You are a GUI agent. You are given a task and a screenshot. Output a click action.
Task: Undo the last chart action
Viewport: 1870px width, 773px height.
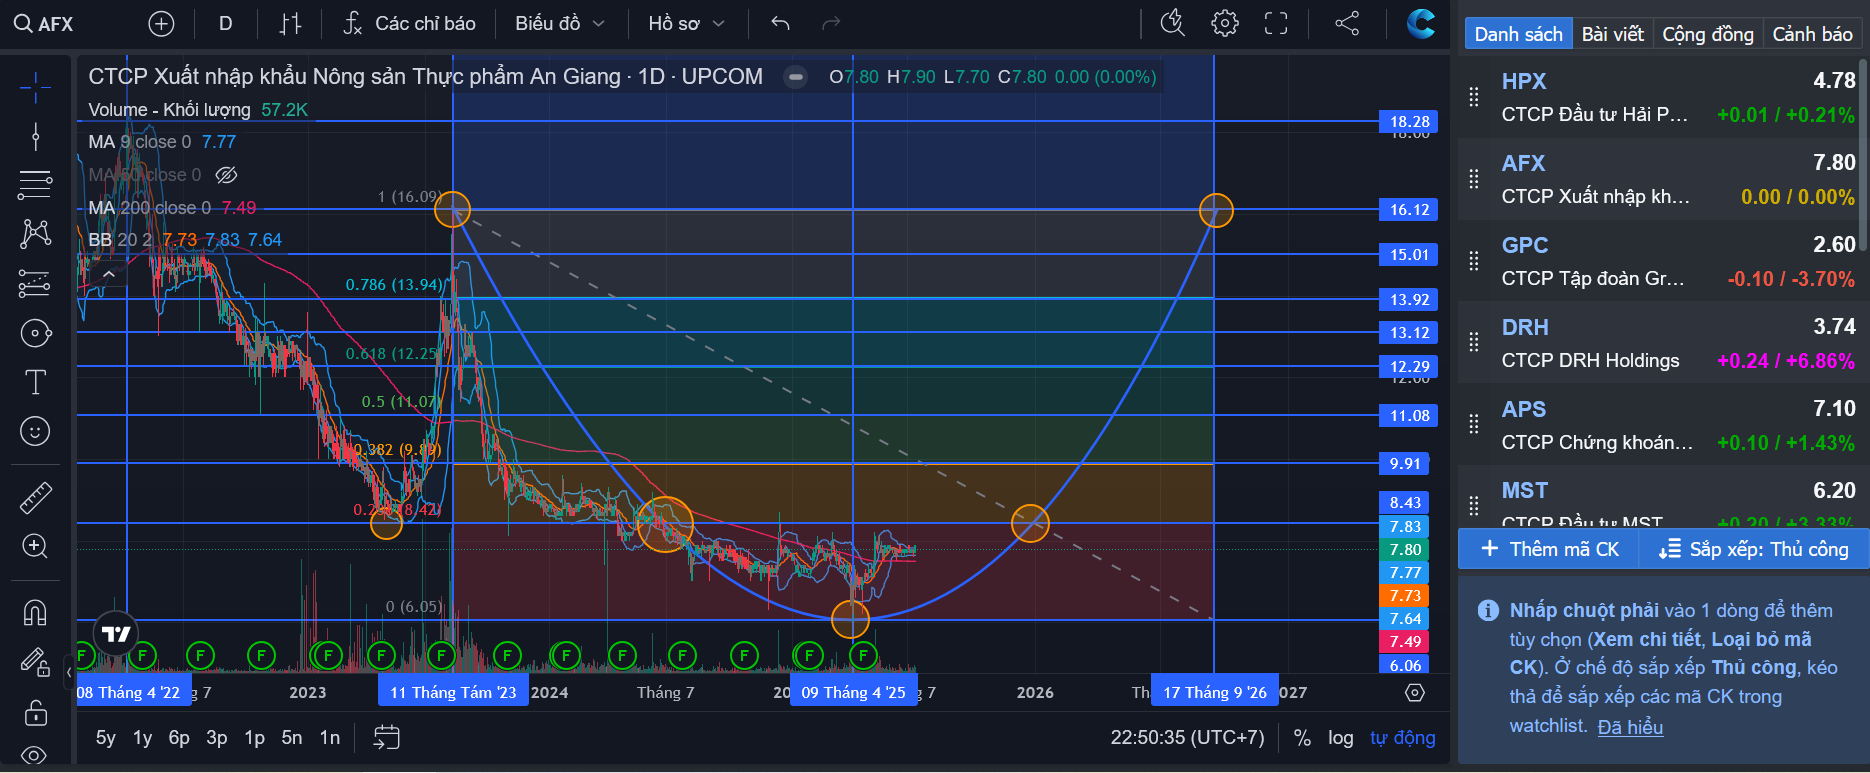pos(781,24)
